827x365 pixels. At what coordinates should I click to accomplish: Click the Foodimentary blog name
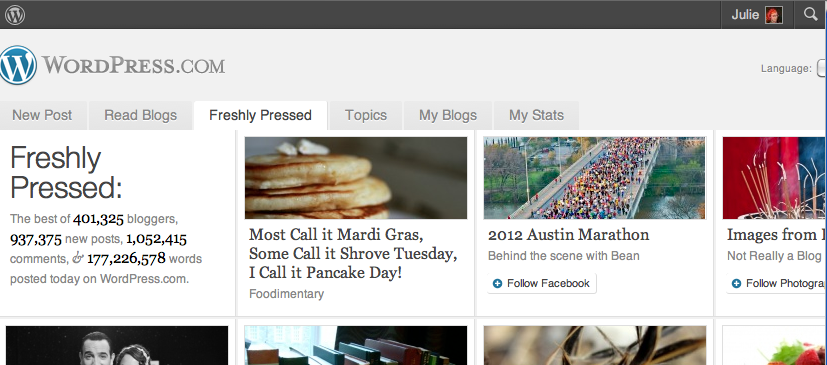click(286, 294)
